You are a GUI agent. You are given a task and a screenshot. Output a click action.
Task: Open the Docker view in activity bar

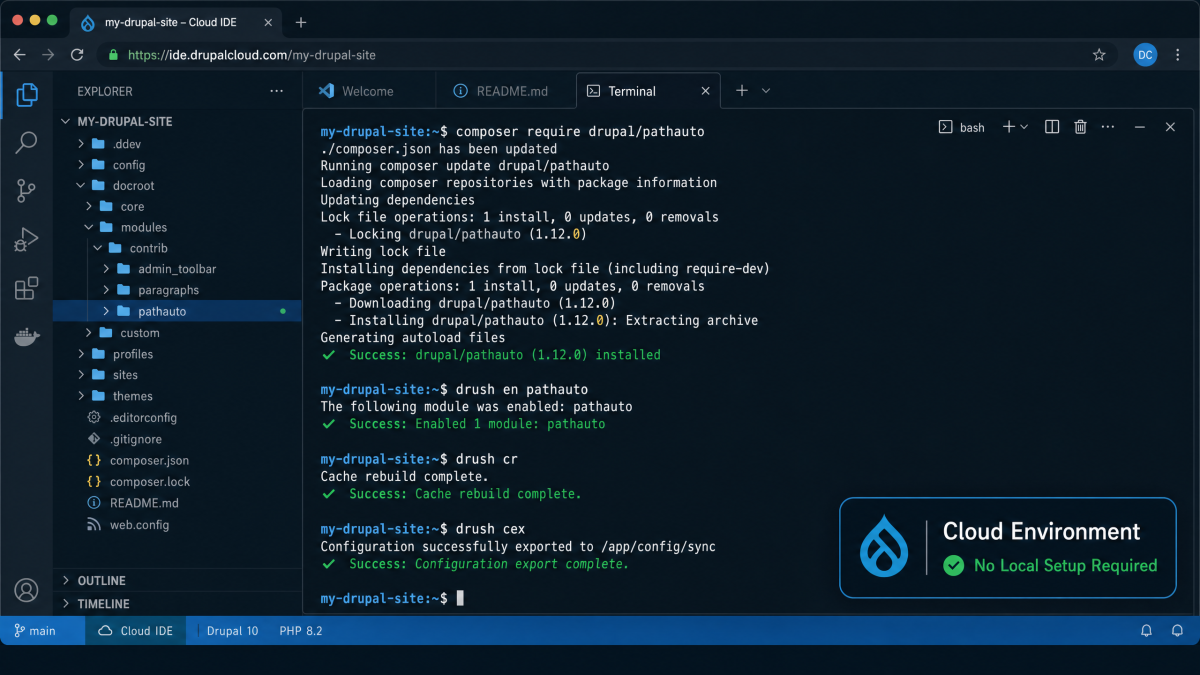point(27,338)
